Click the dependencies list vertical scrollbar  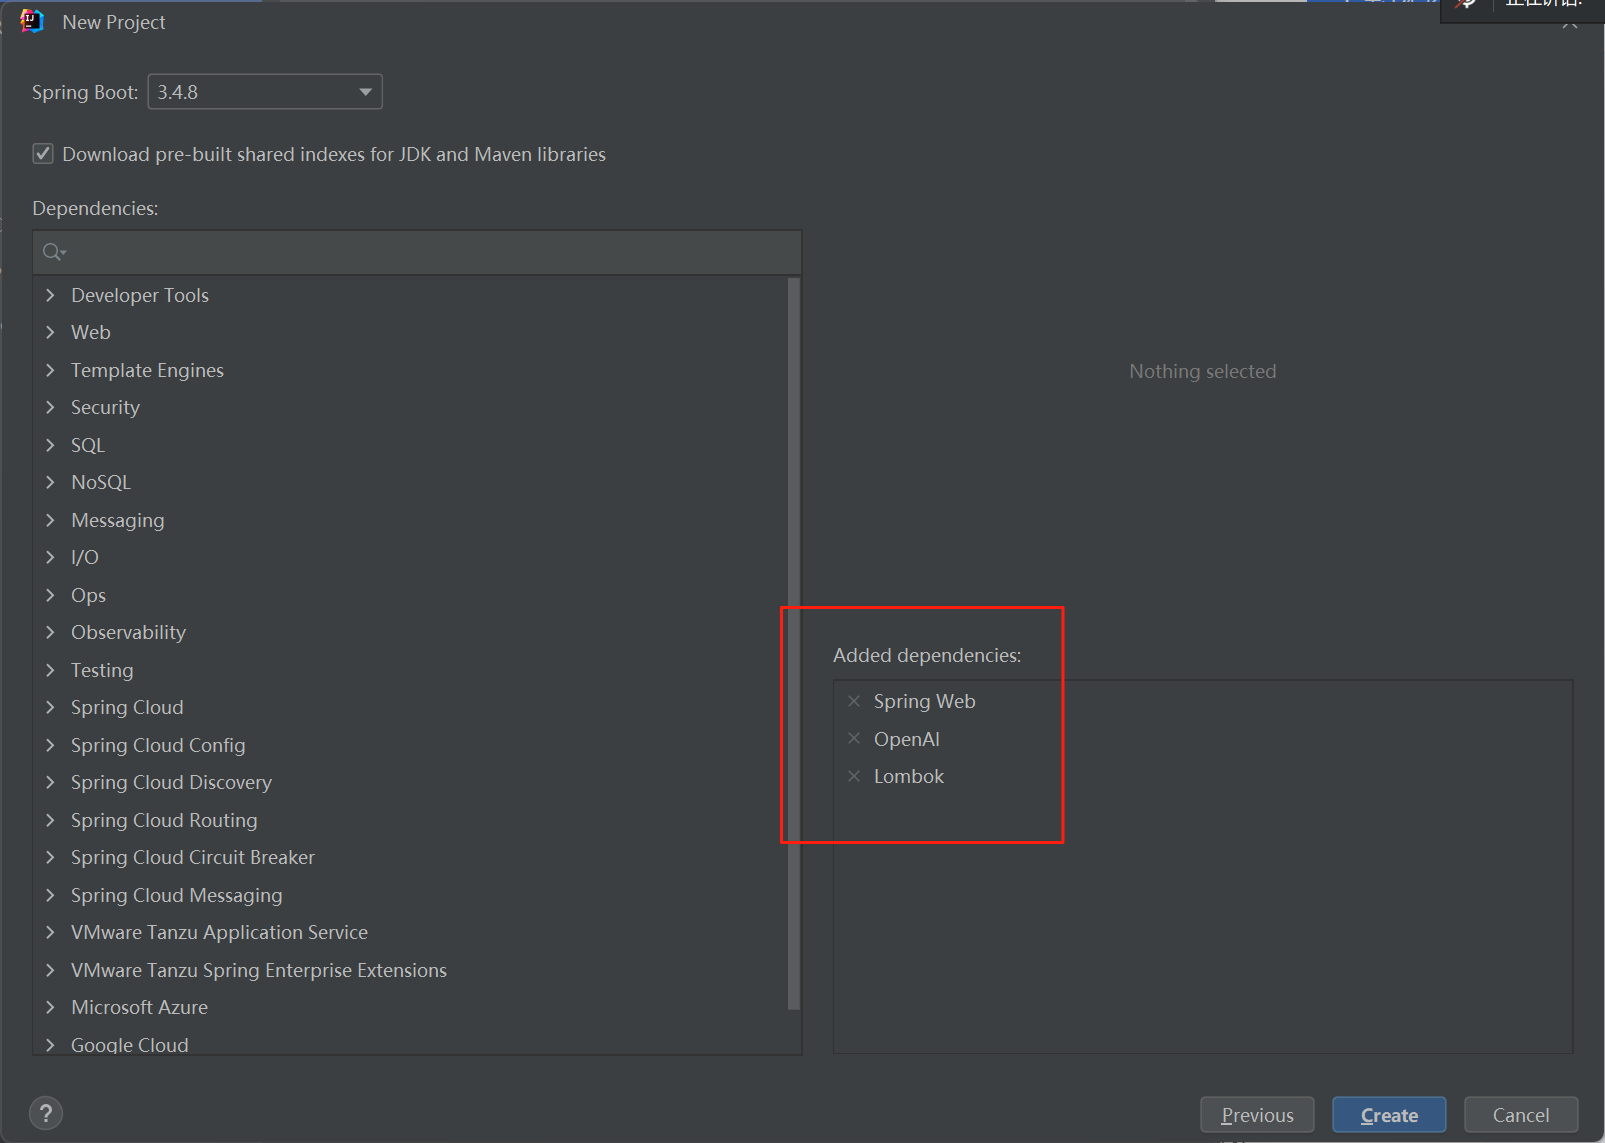click(x=794, y=644)
